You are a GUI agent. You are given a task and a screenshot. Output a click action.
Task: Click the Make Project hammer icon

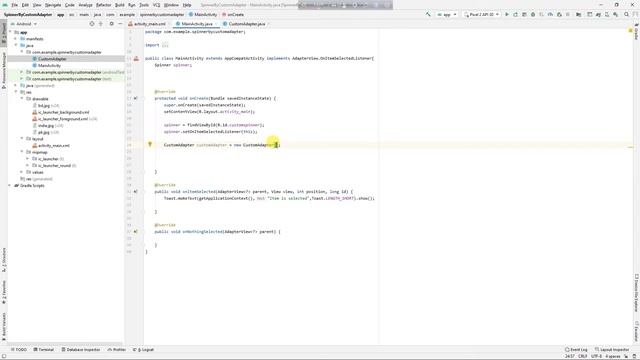click(x=428, y=14)
